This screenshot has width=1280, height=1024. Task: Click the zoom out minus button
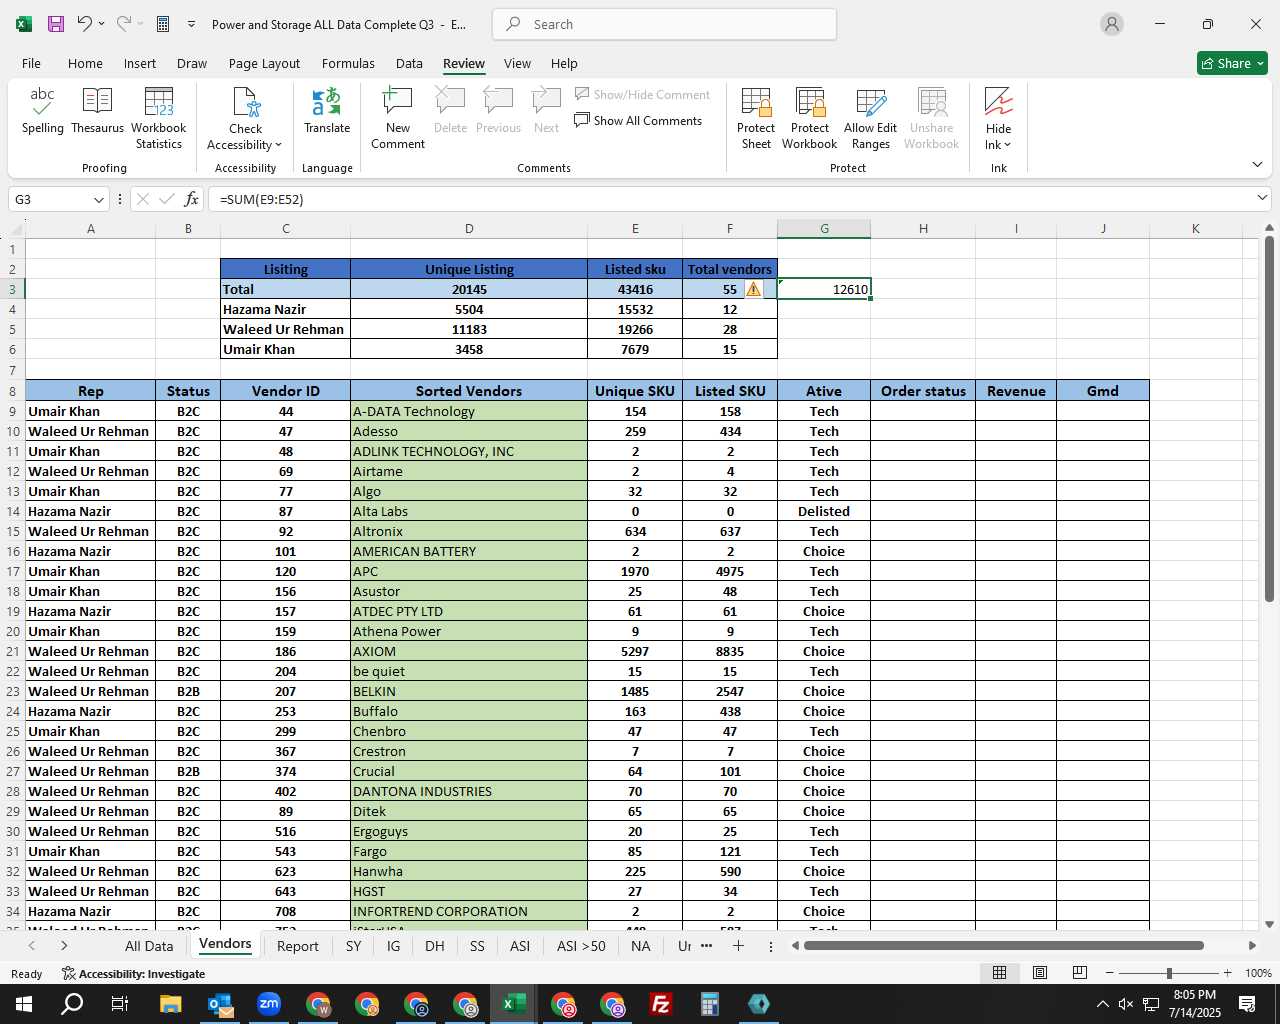(1110, 973)
